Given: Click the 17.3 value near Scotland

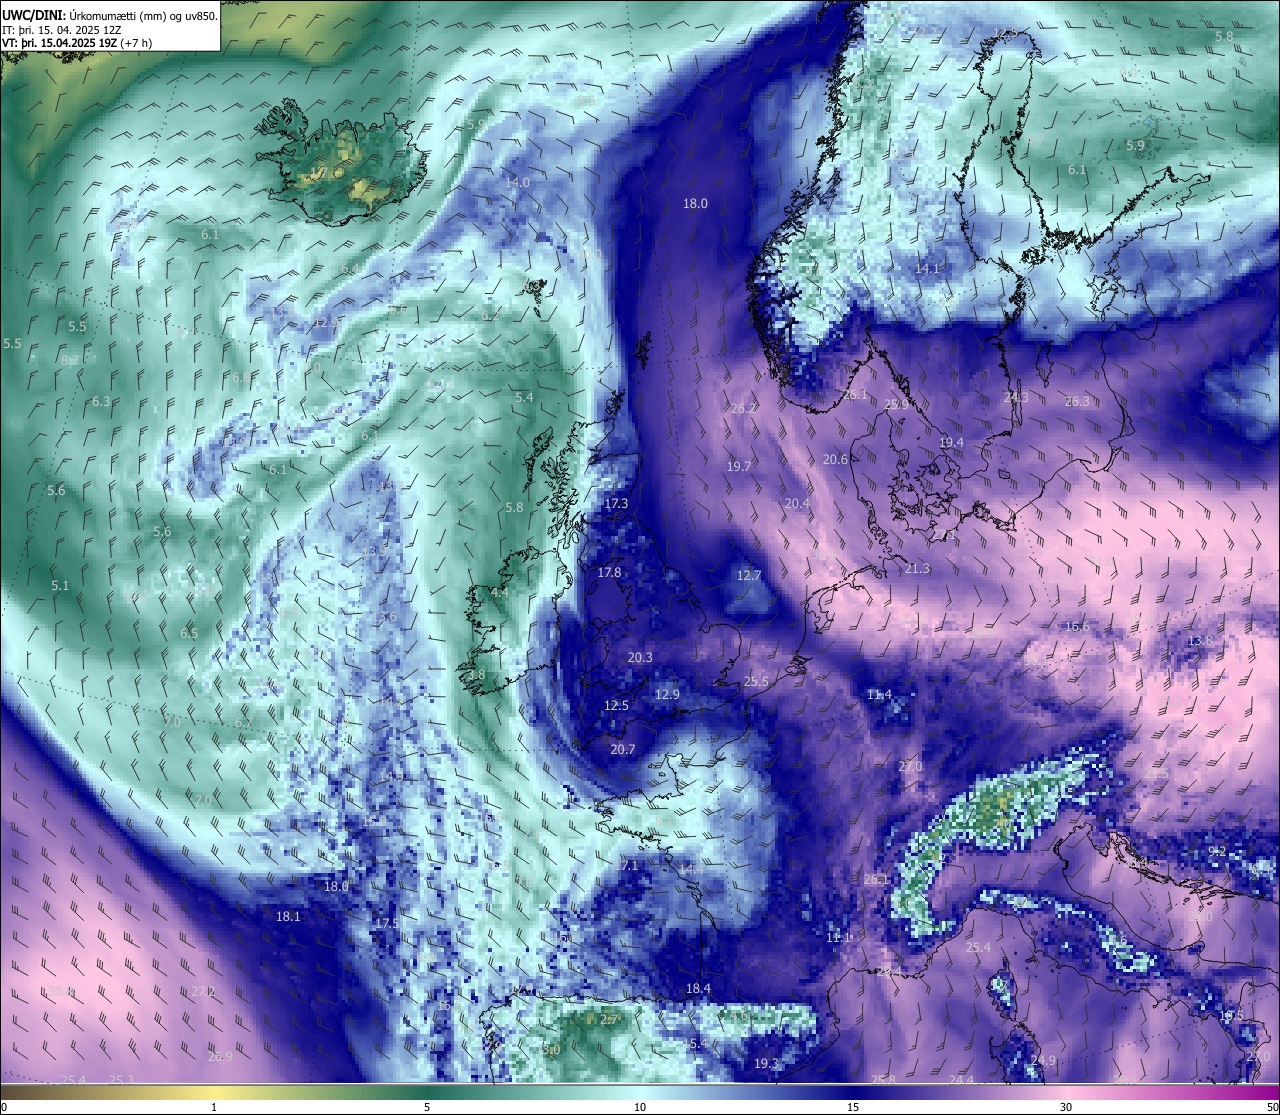Looking at the screenshot, I should pyautogui.click(x=616, y=504).
